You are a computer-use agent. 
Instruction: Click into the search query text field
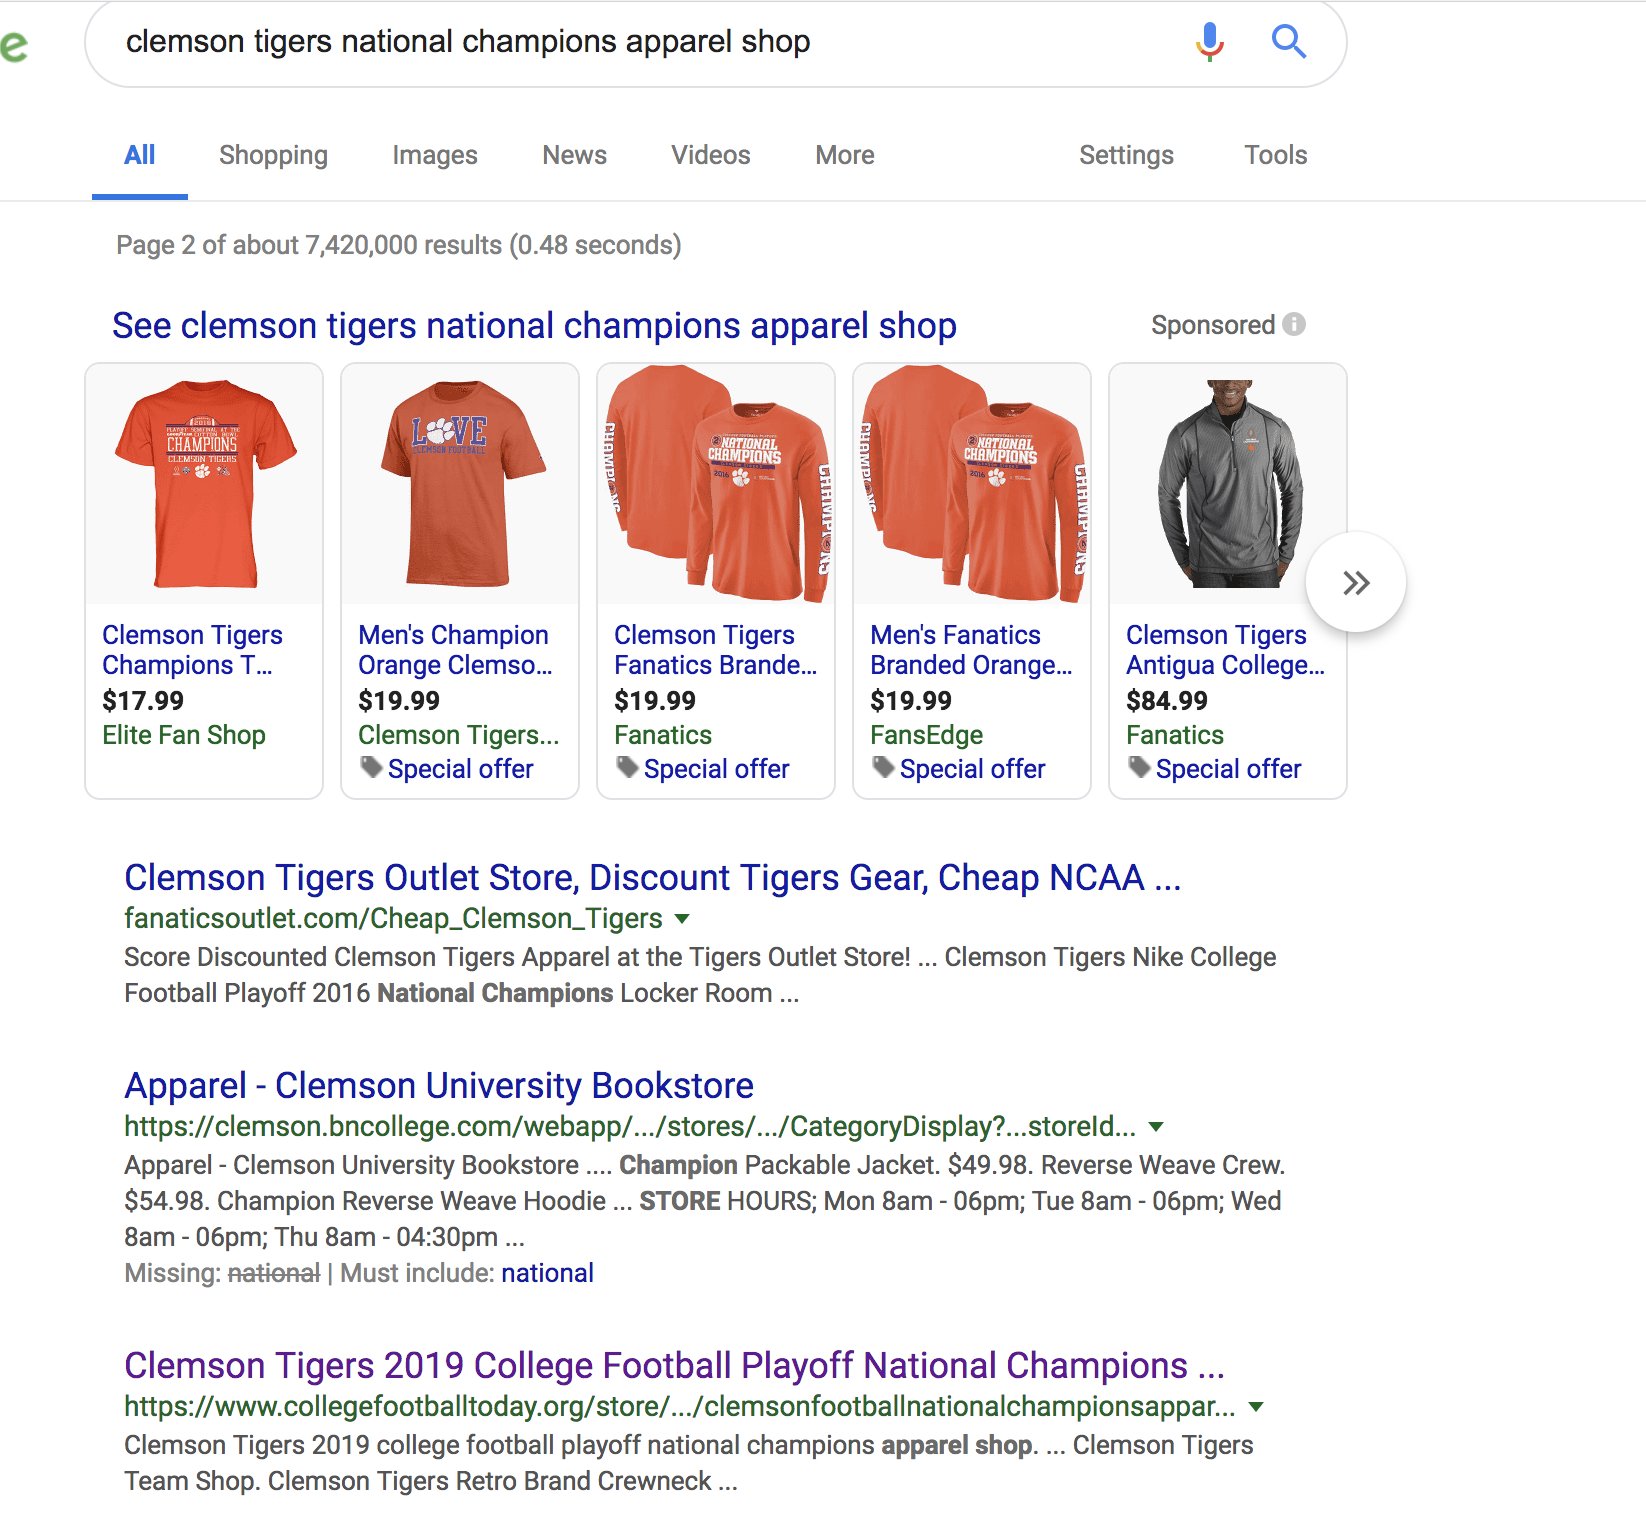640,42
